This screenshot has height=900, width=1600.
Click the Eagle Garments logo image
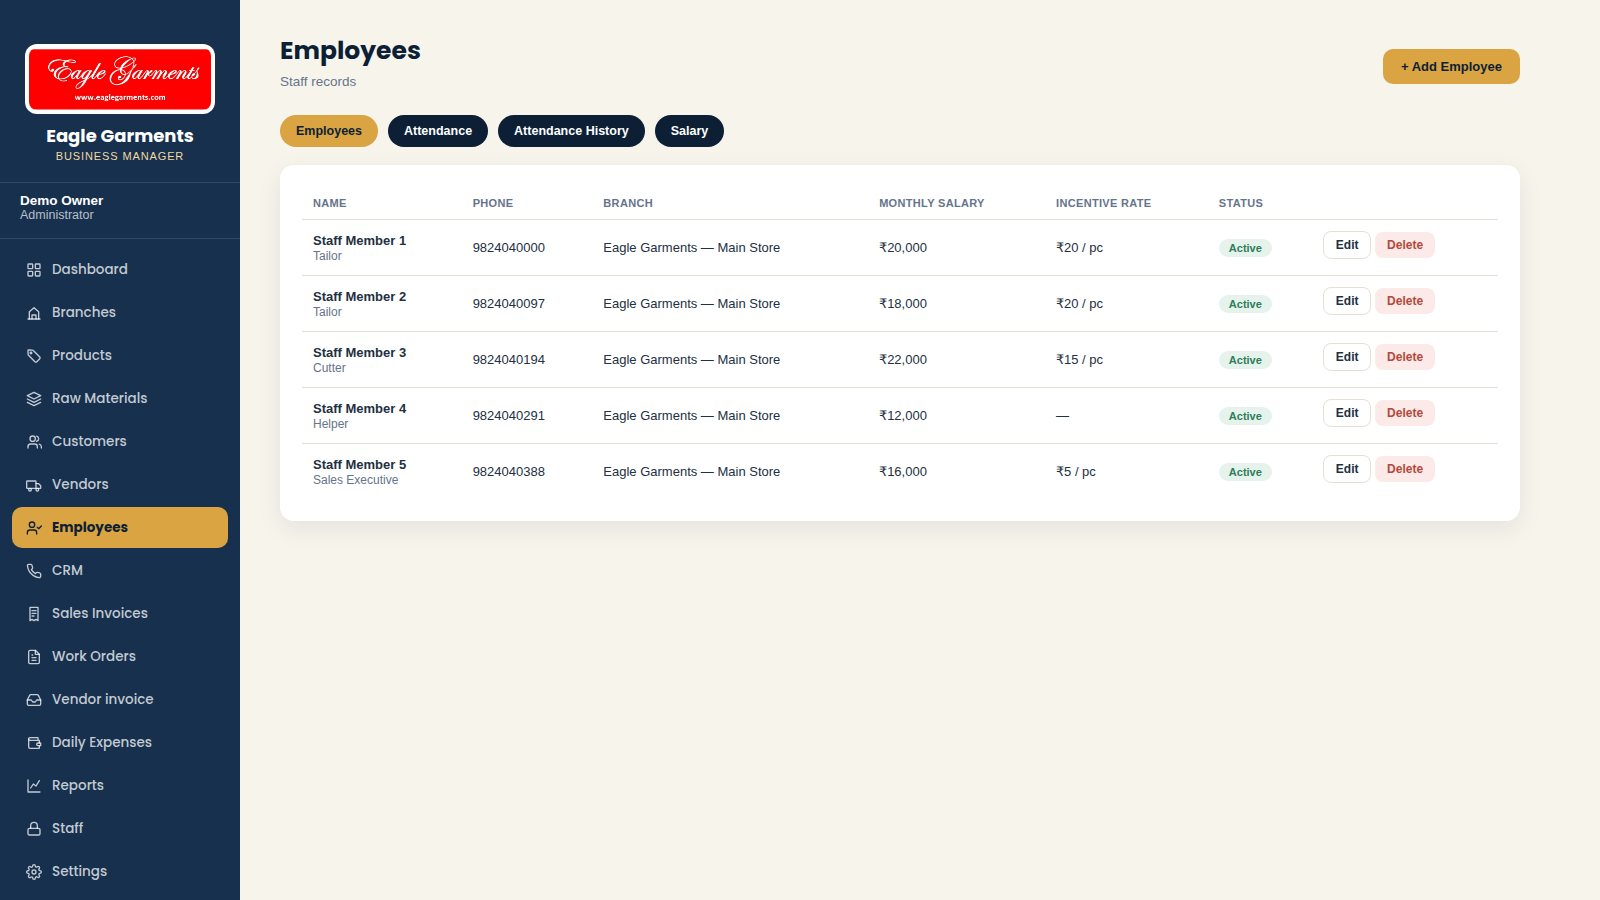120,79
